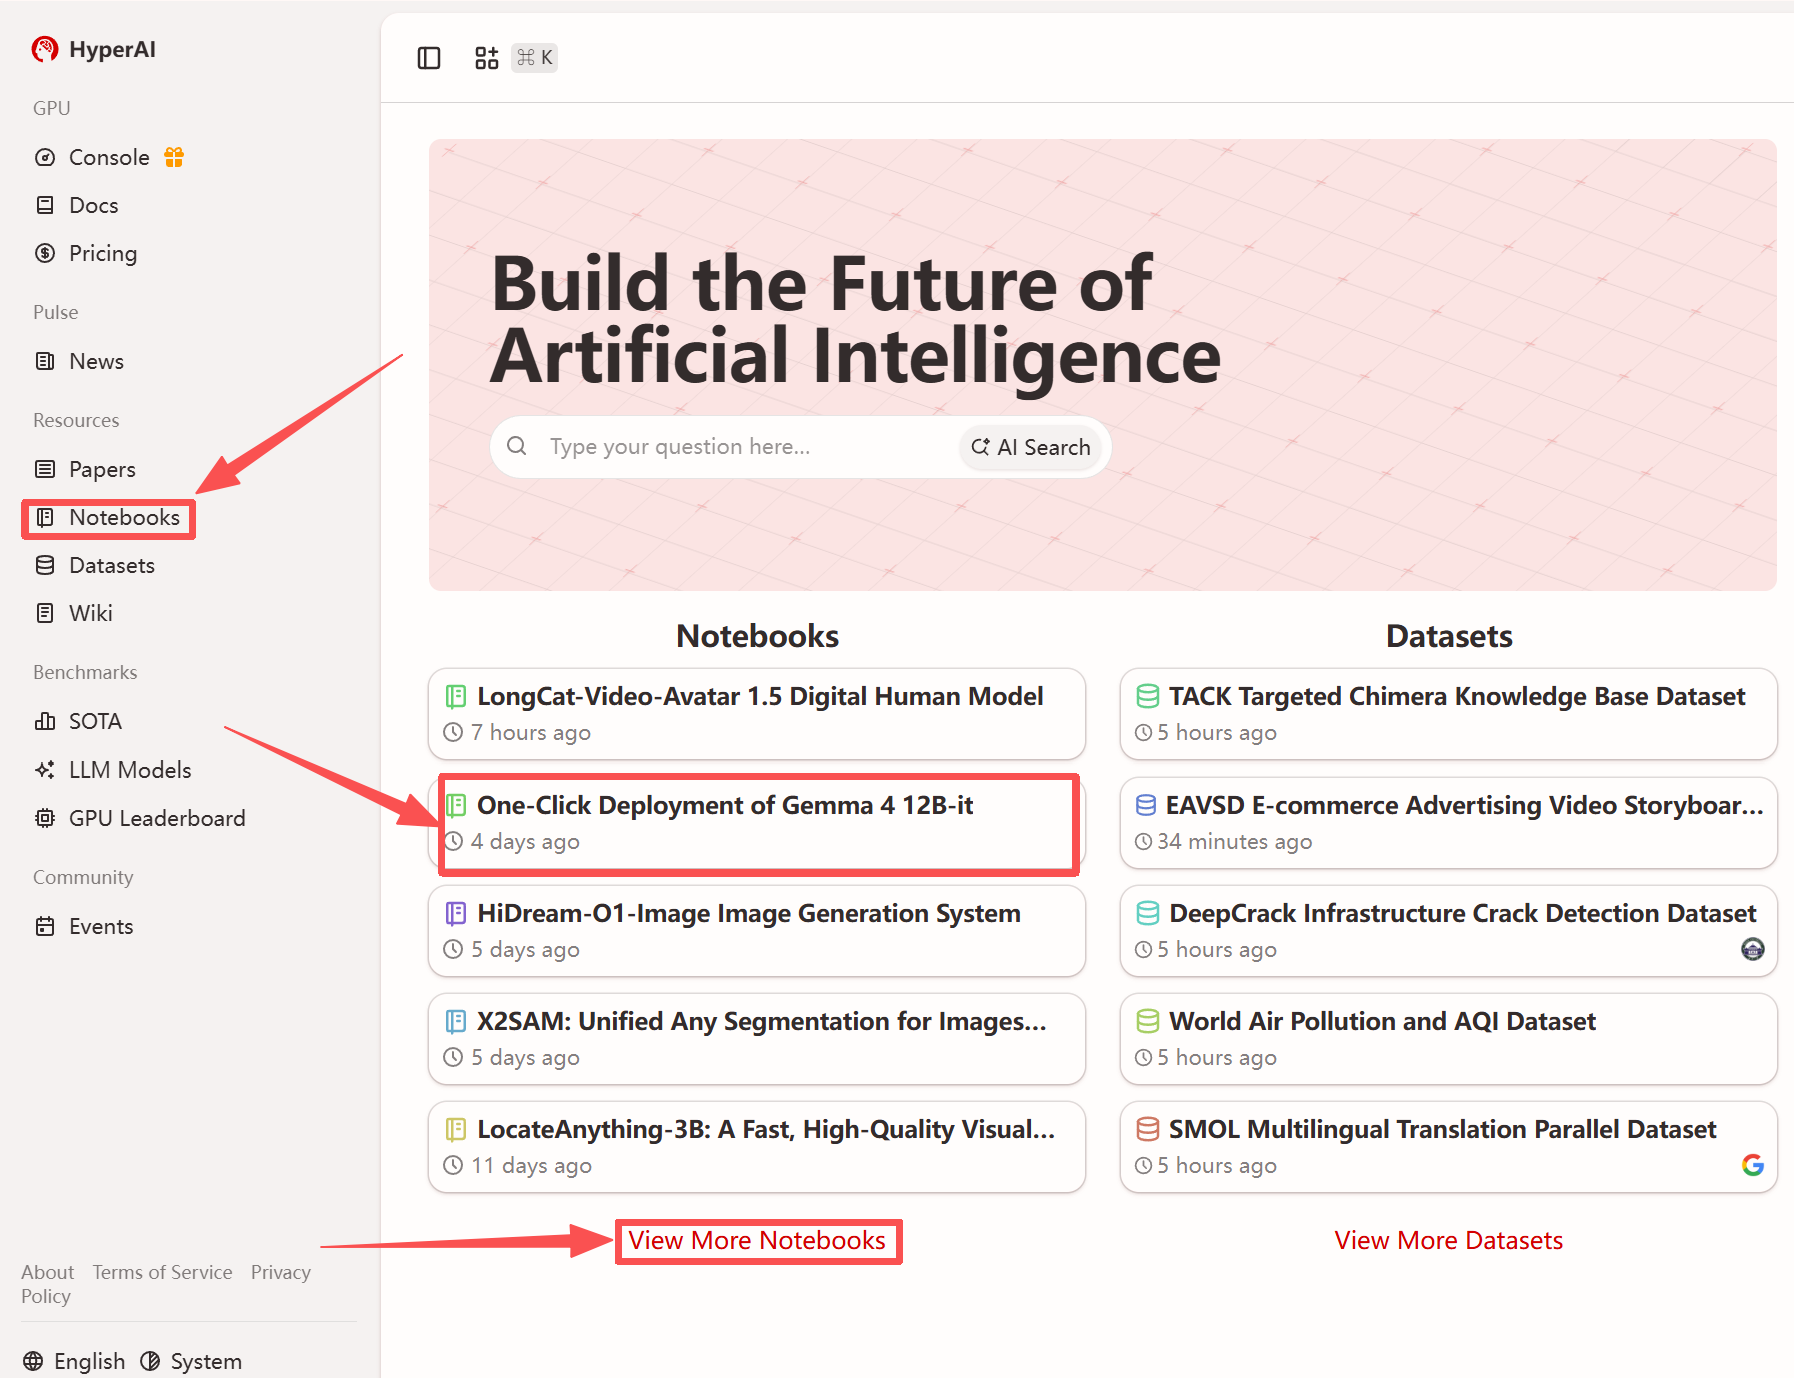The image size is (1794, 1378).
Task: Click the Docs book icon
Action: point(45,205)
